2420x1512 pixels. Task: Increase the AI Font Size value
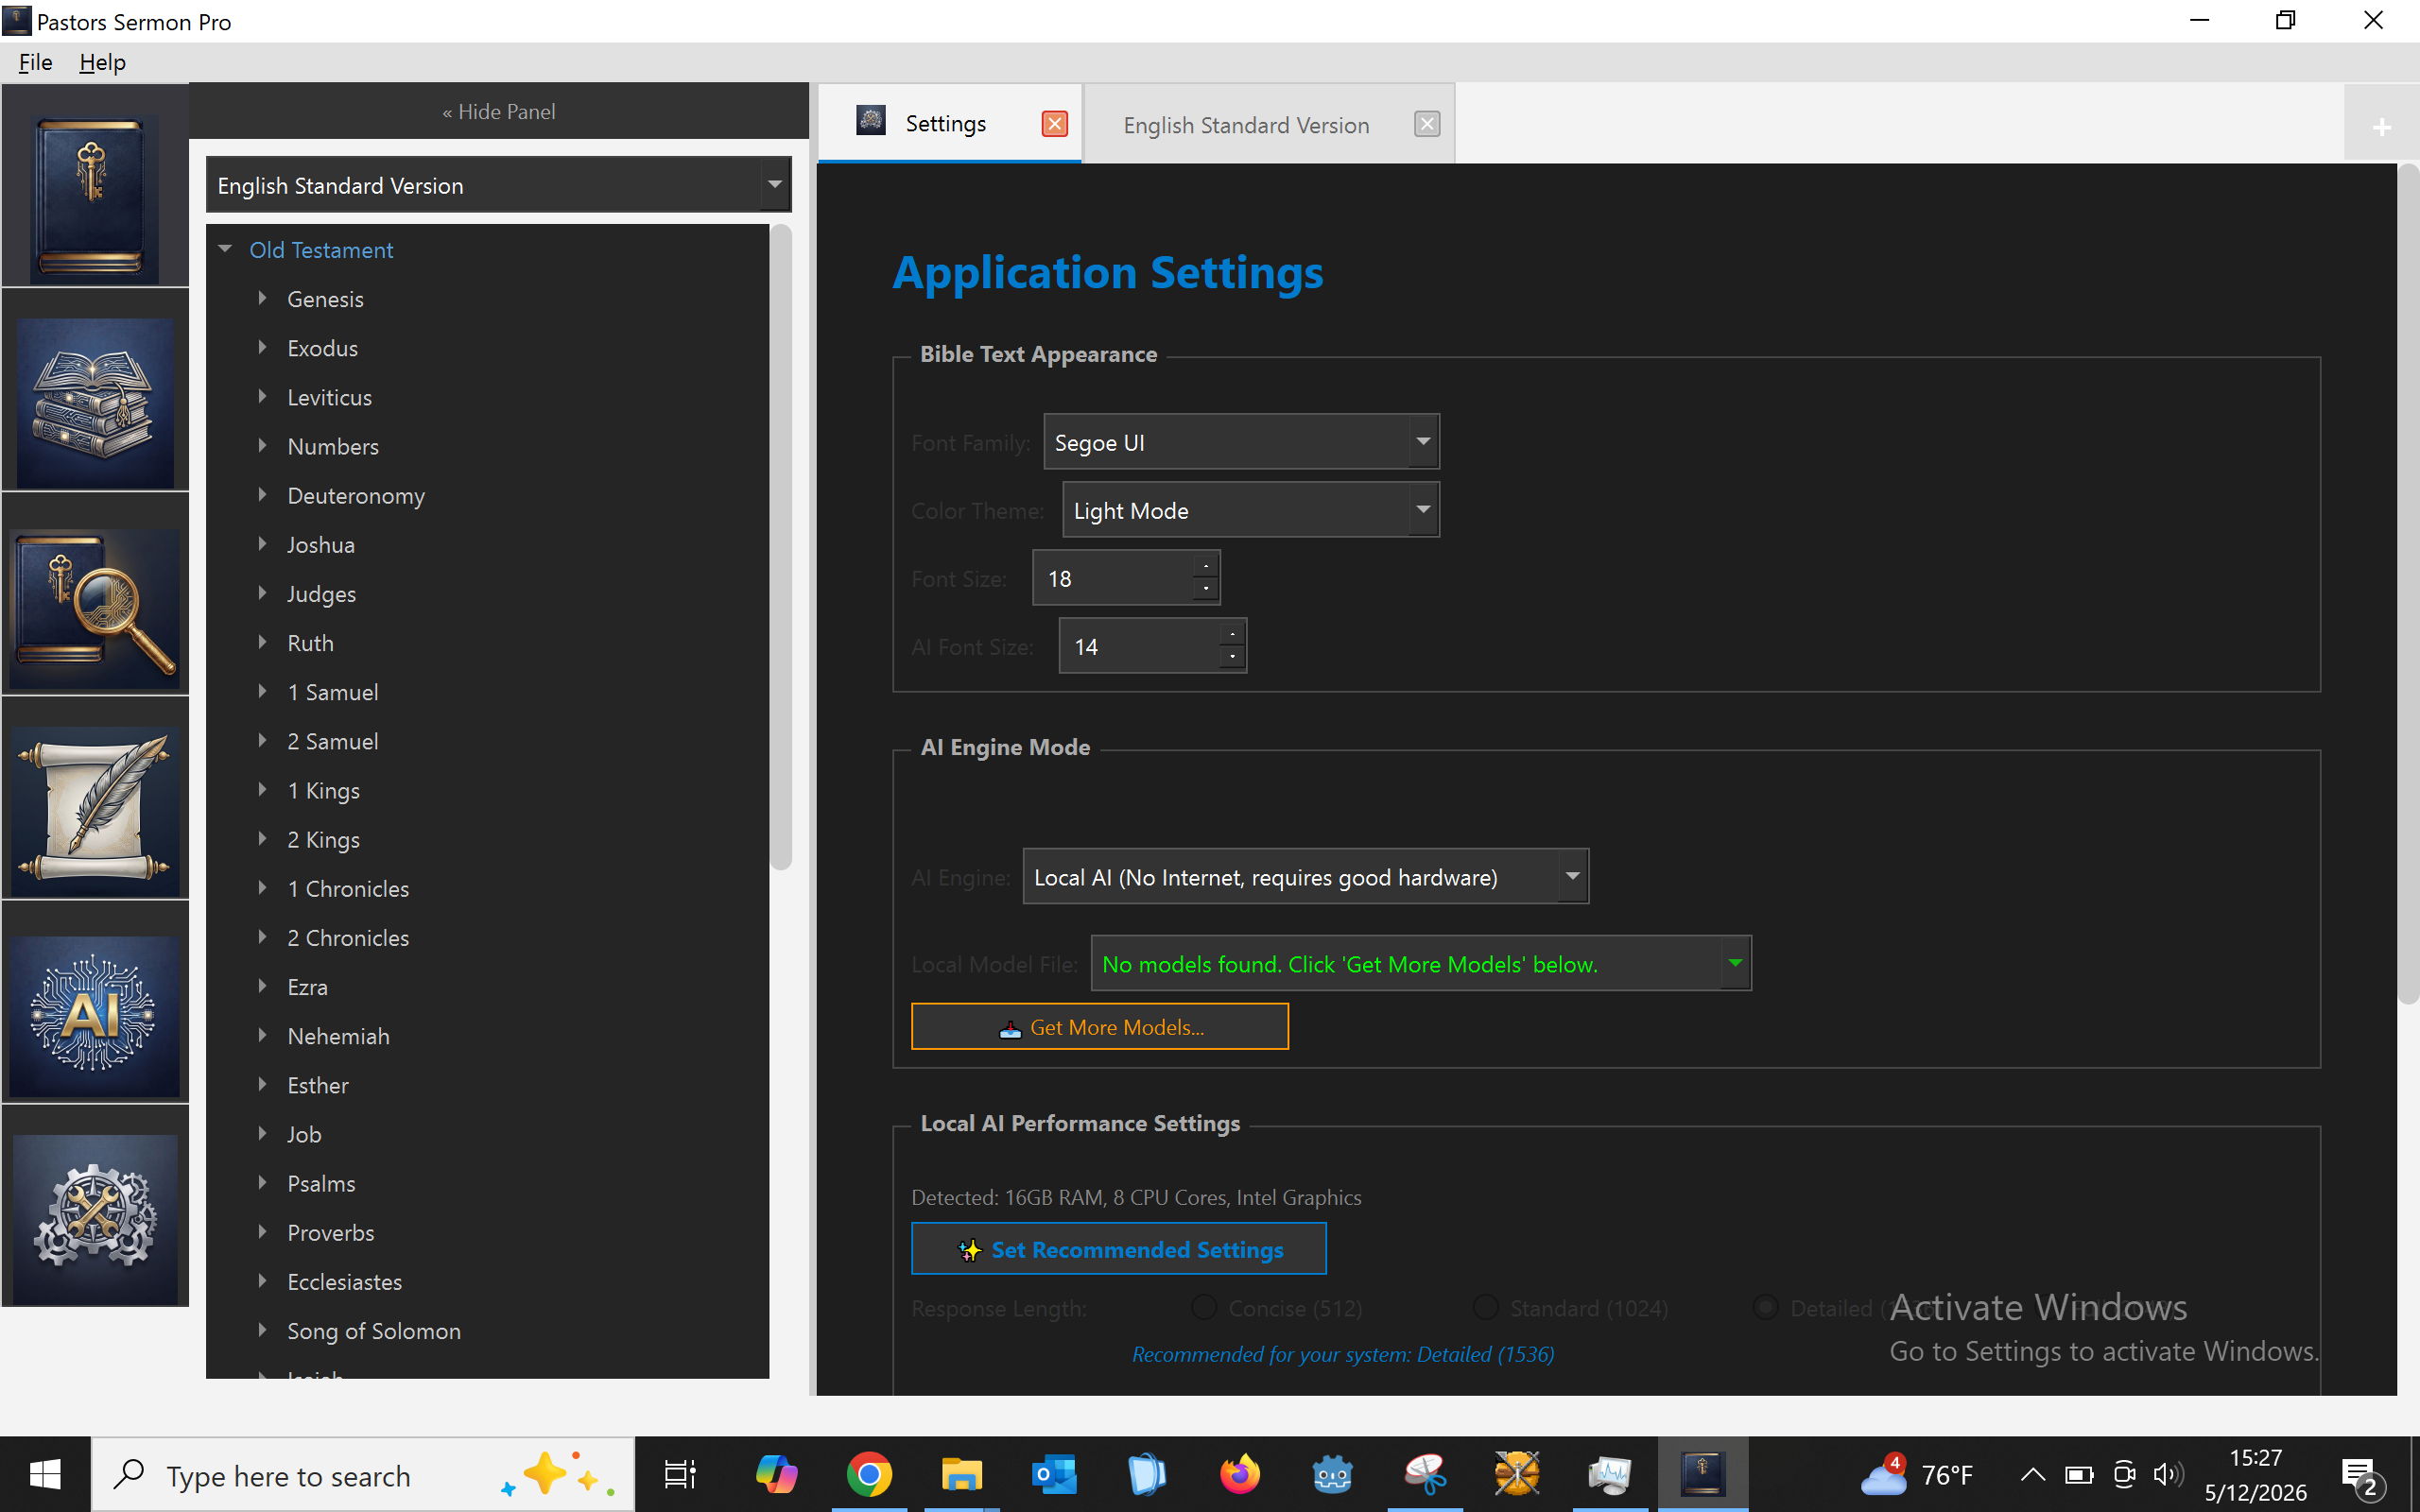pyautogui.click(x=1232, y=634)
